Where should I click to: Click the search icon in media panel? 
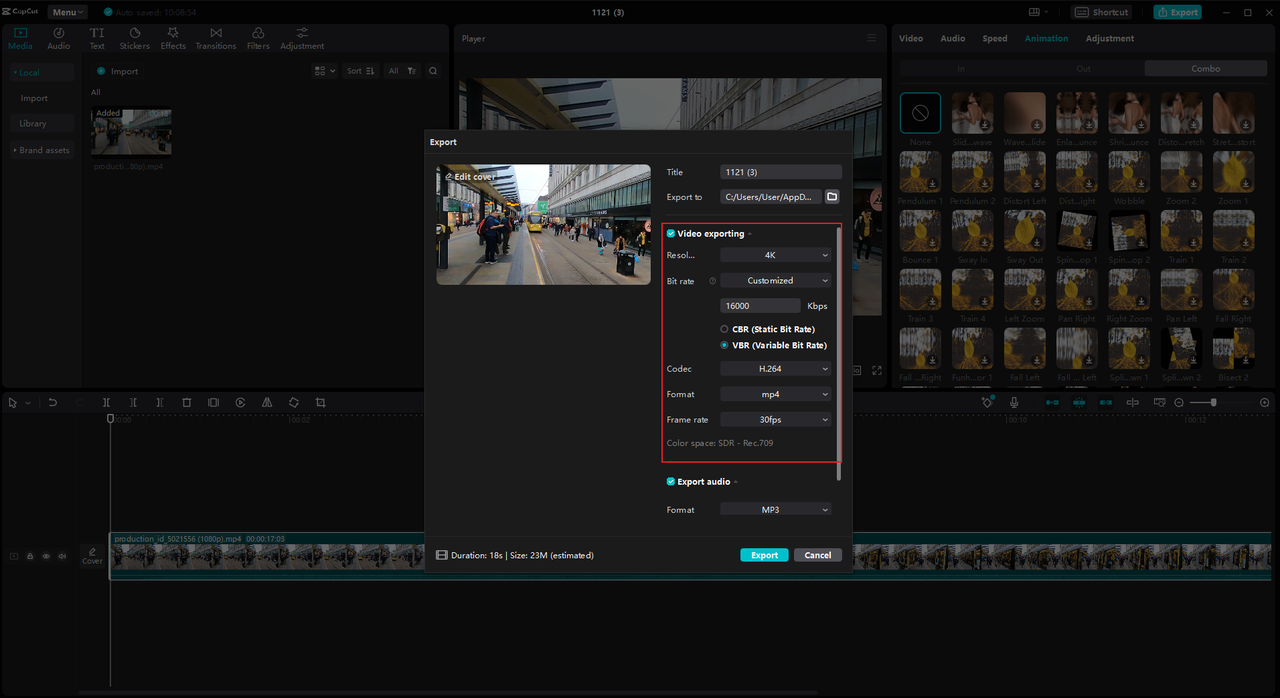[x=433, y=71]
